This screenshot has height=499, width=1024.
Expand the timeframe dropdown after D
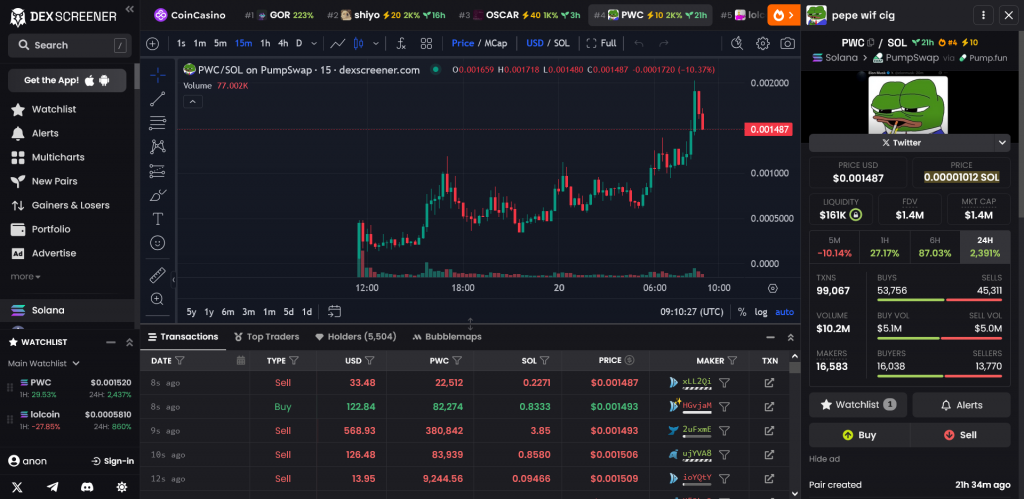[x=314, y=44]
